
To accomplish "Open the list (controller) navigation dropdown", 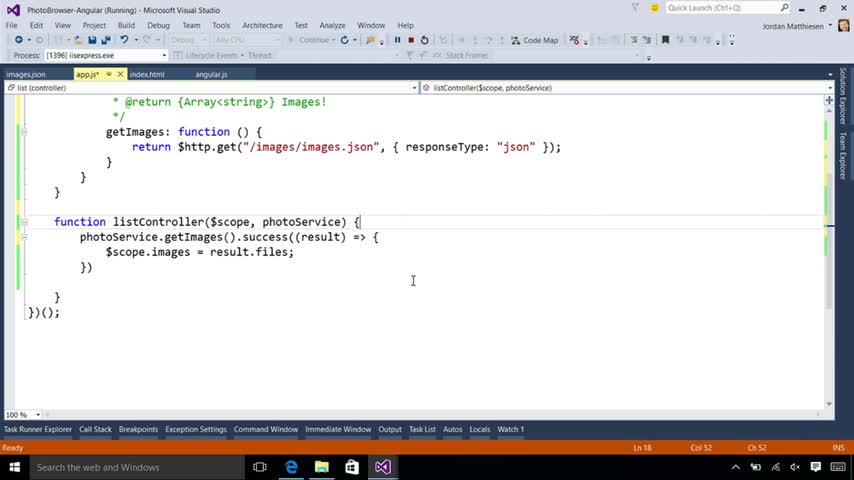I will click(x=414, y=88).
